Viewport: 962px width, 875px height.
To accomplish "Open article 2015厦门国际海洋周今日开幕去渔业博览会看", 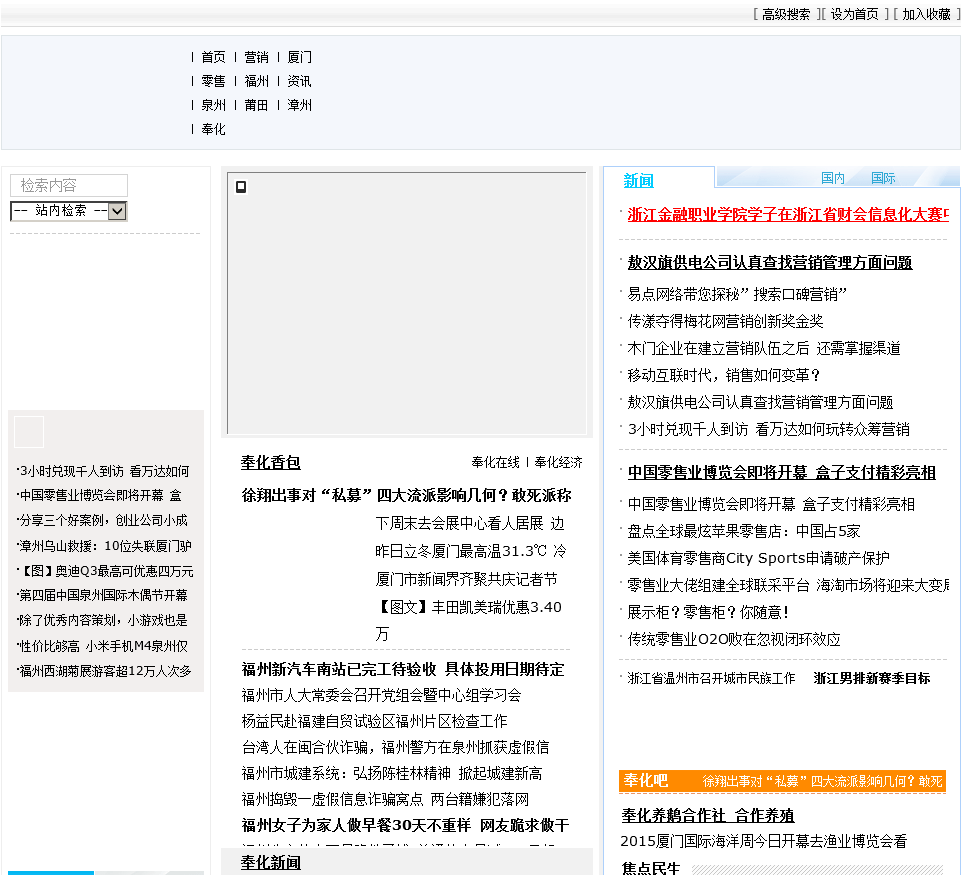I will pos(763,841).
